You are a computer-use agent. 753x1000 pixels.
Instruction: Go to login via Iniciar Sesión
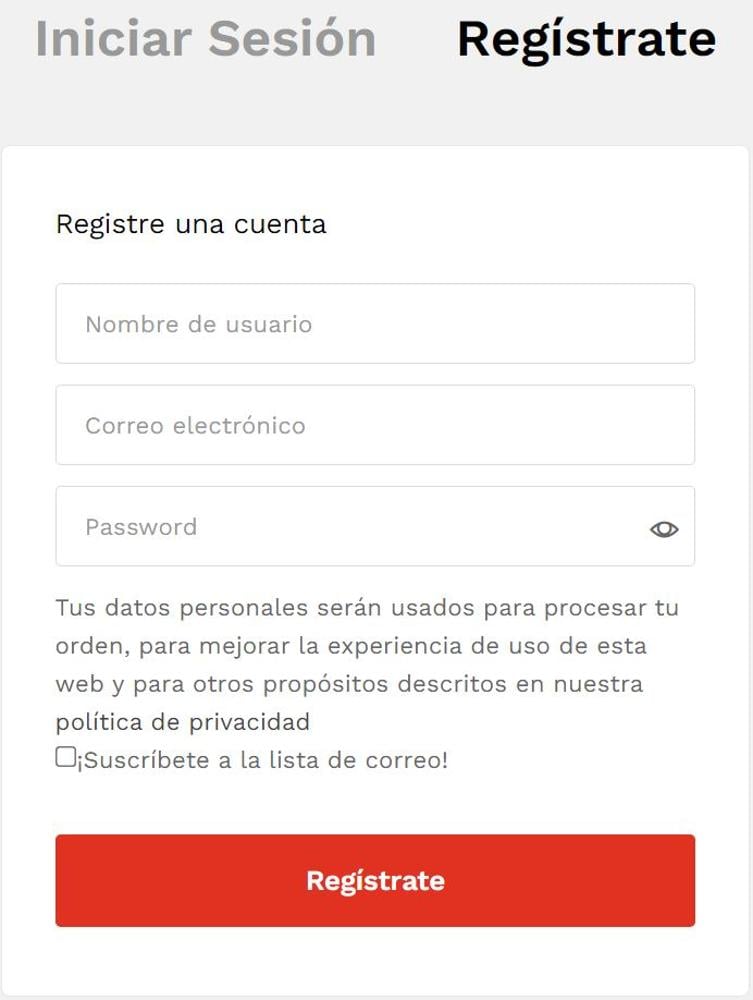206,39
